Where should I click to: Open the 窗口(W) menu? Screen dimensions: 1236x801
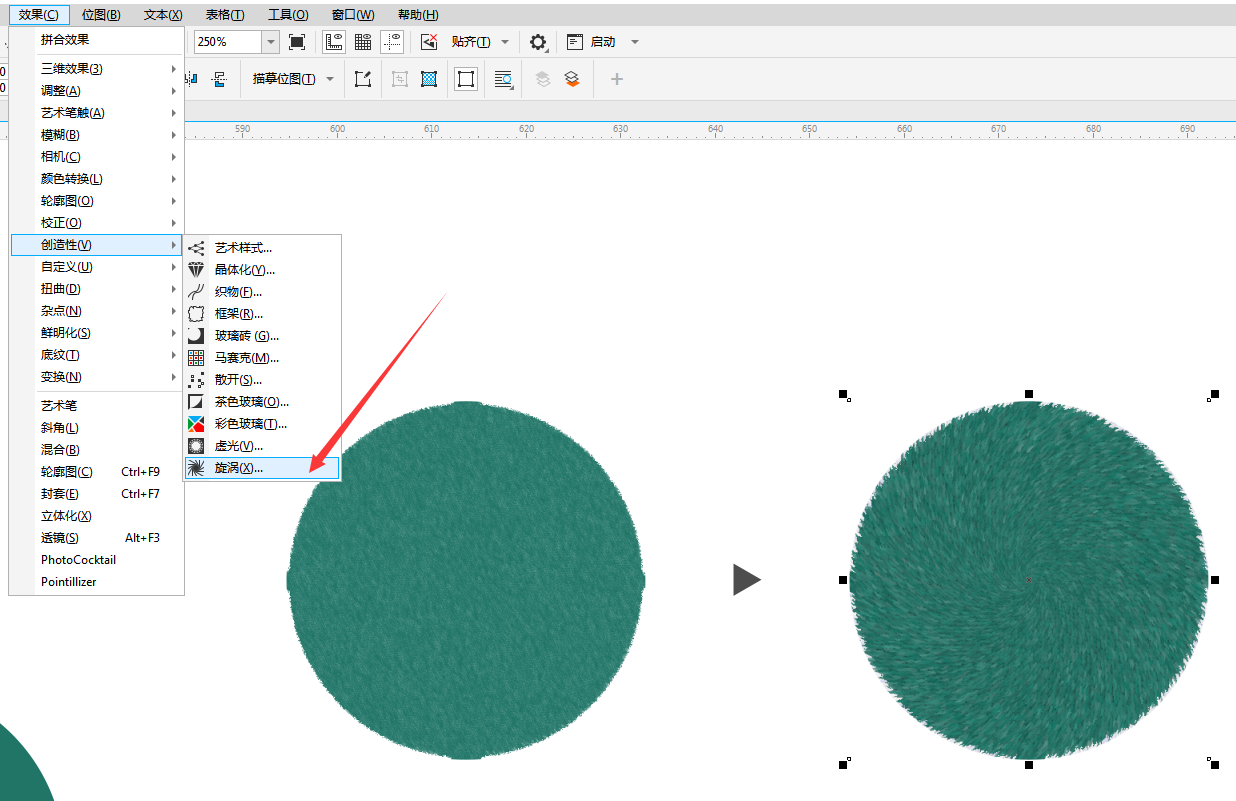coord(353,15)
